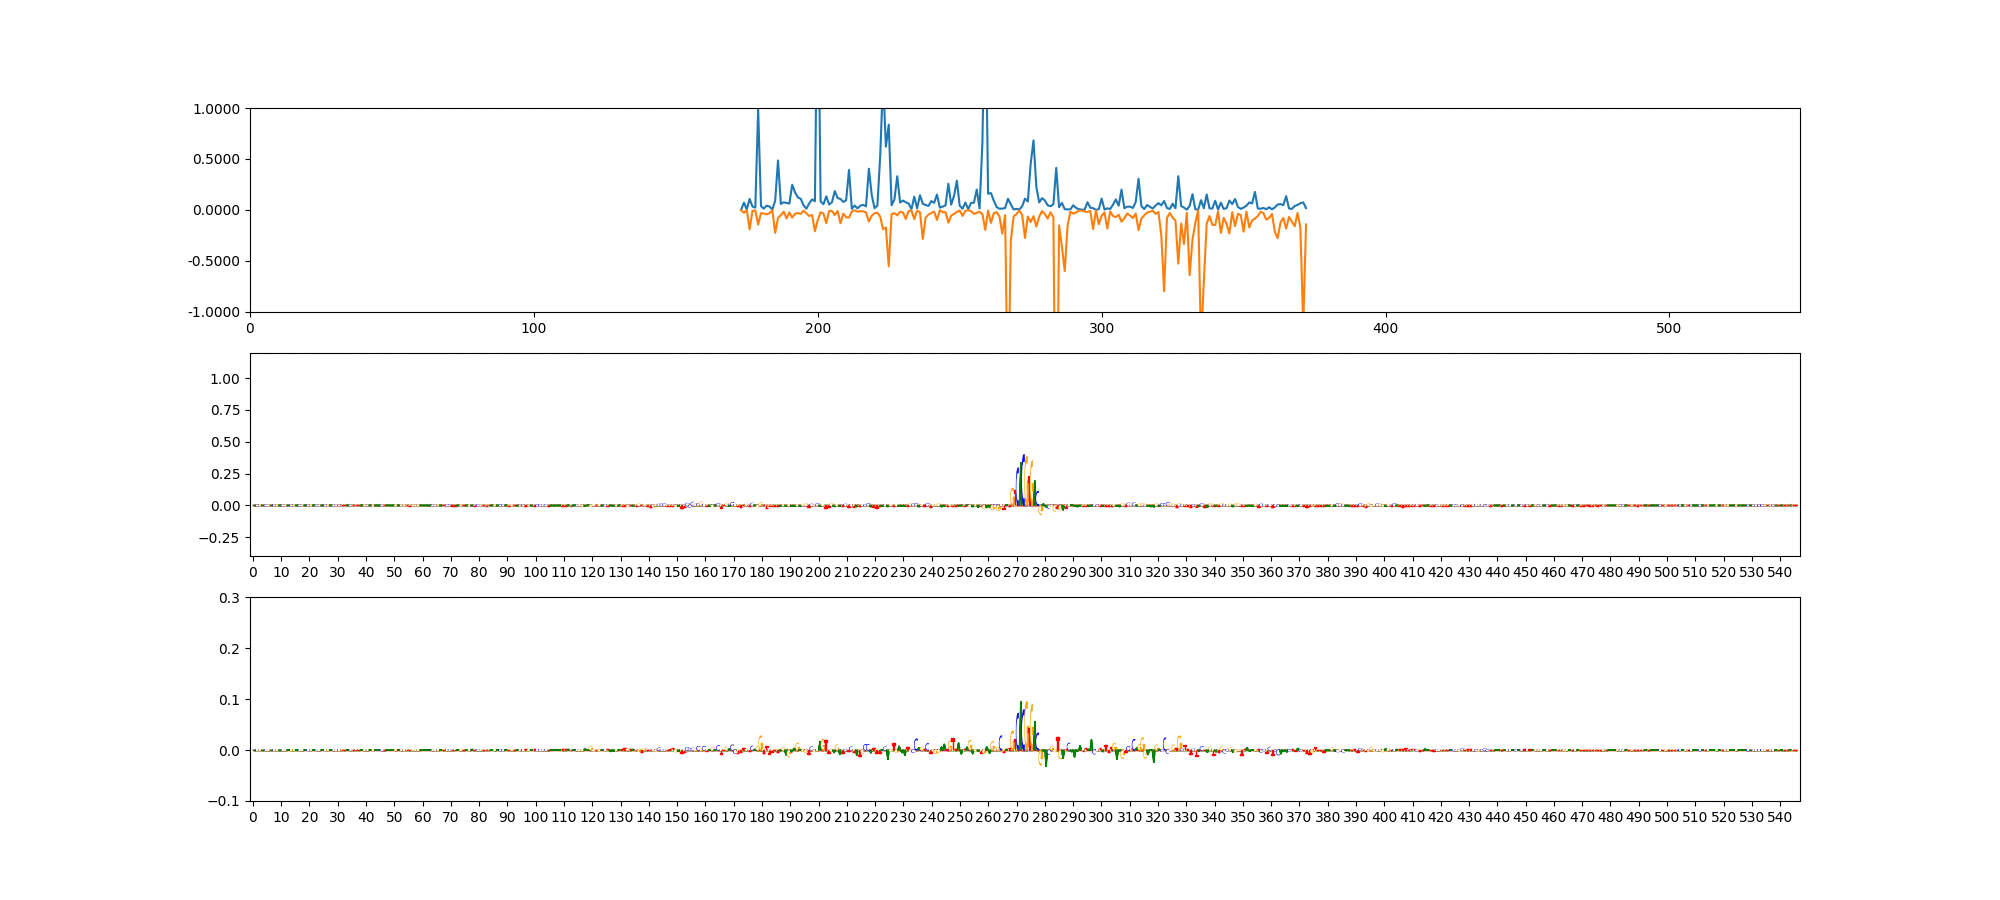Click the '0.3' y-axis label in bottom plot
This screenshot has height=900, width=2000.
229,598
